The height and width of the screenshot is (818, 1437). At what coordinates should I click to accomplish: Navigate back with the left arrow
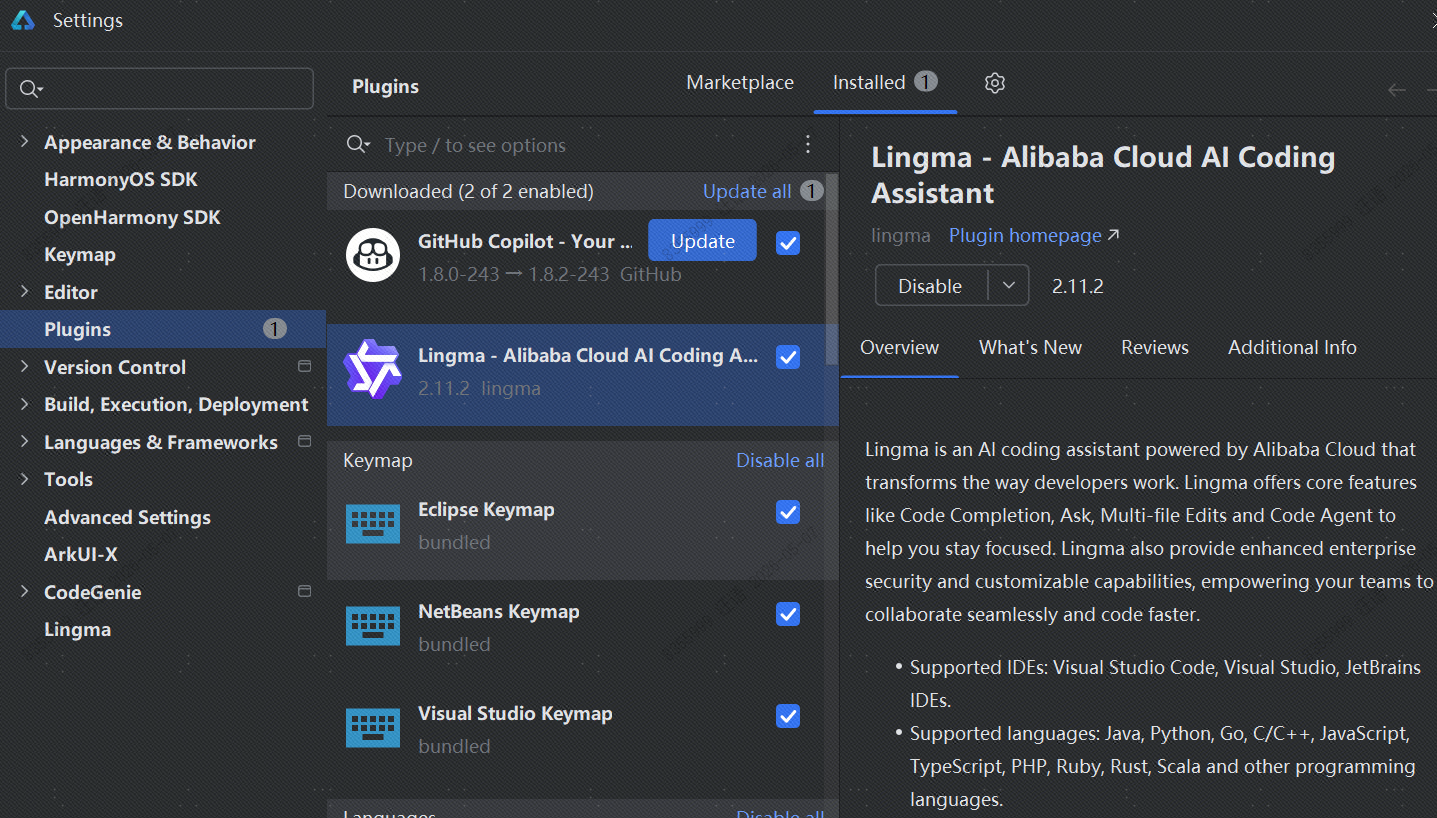click(x=1397, y=90)
